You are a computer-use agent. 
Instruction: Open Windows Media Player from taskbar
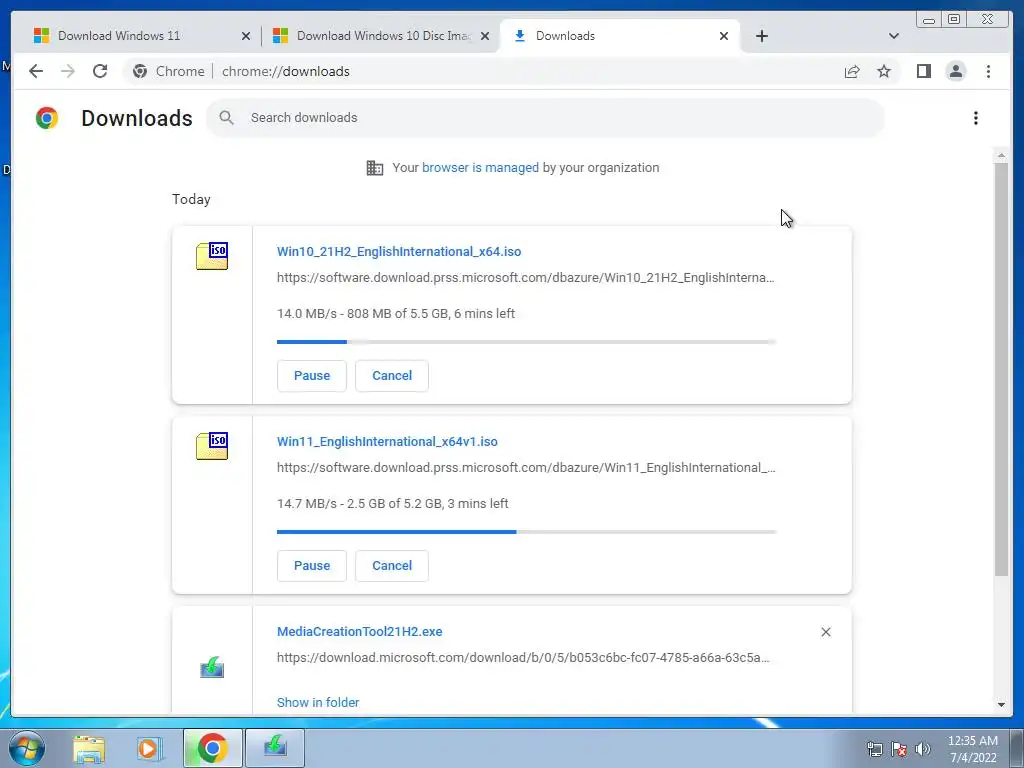pyautogui.click(x=150, y=749)
